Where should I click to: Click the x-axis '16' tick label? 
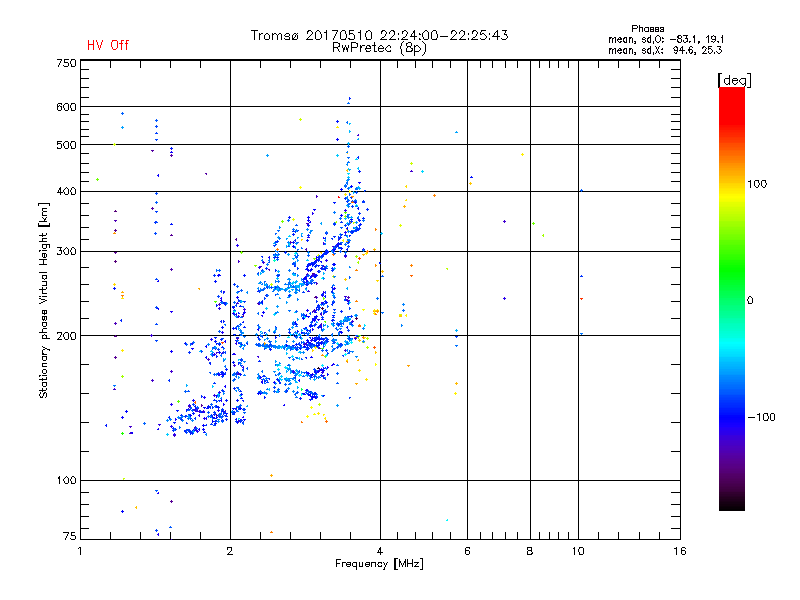(680, 551)
